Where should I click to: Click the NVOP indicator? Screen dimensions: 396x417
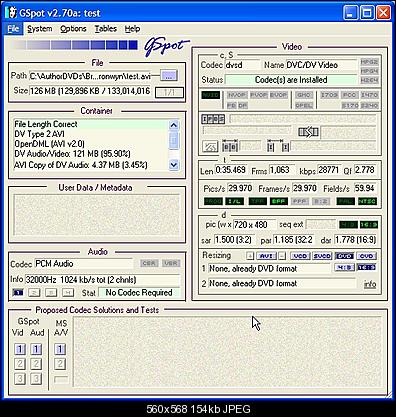tap(237, 95)
